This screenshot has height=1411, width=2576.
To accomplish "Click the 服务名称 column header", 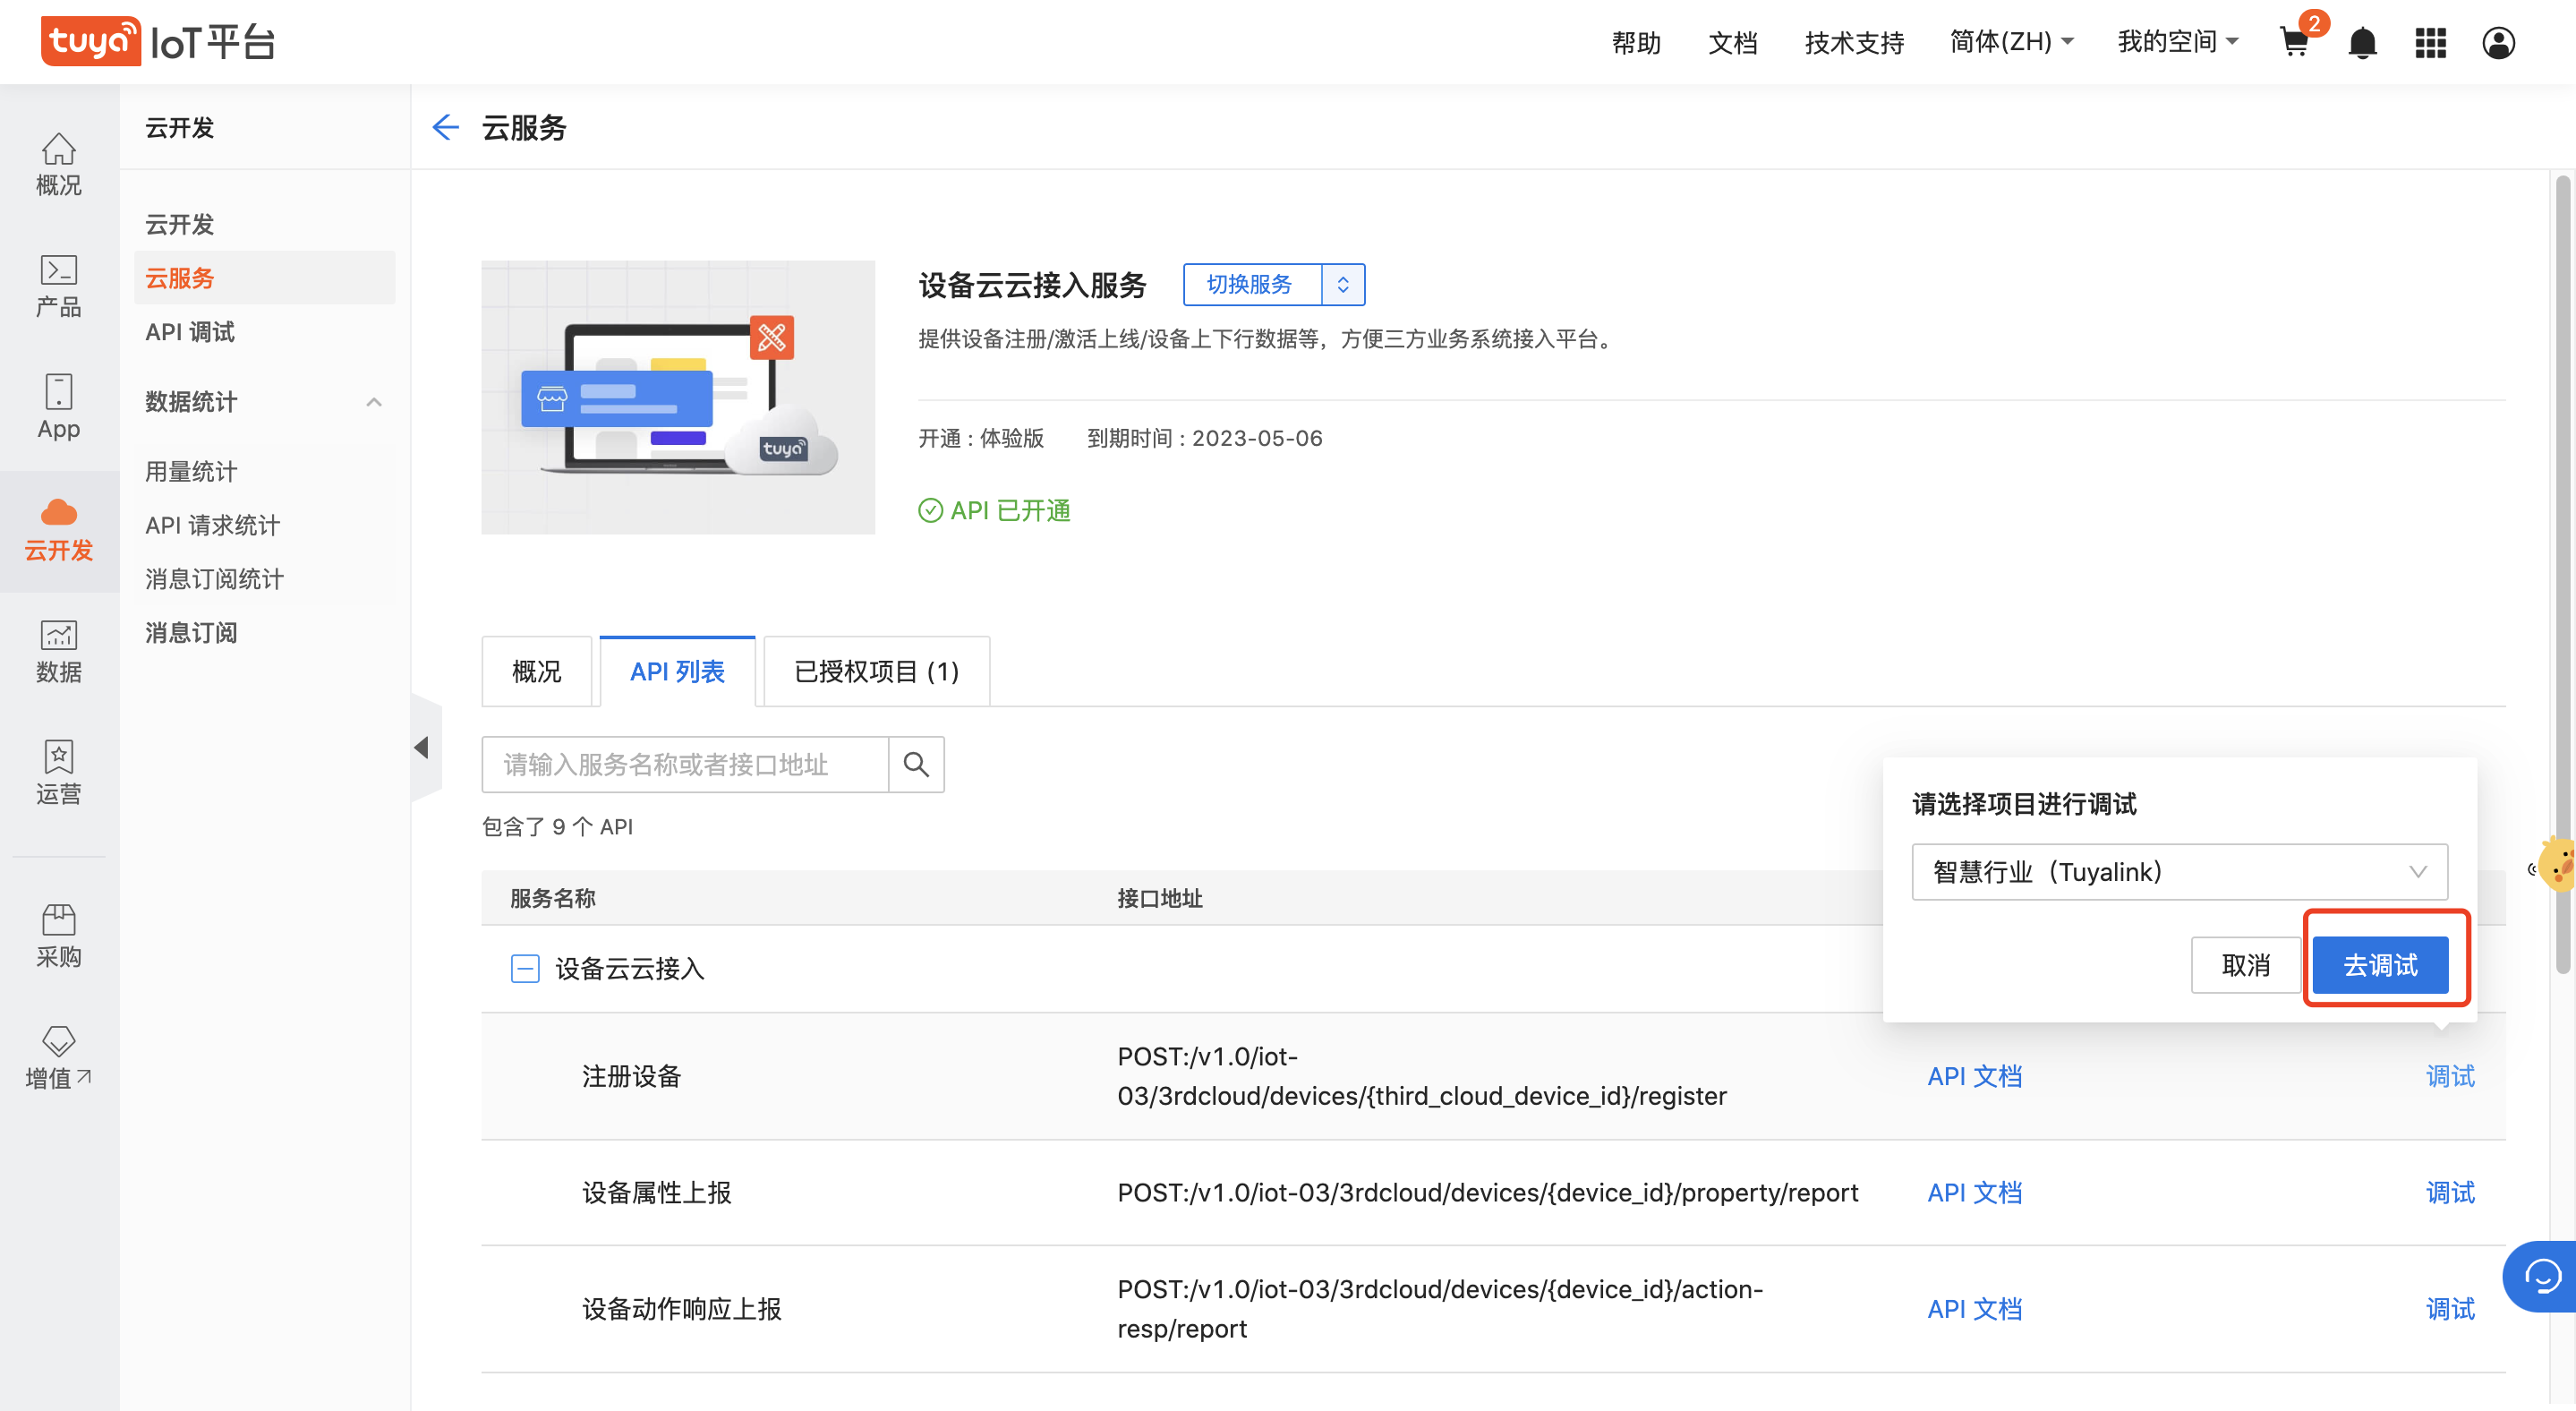I will [553, 898].
